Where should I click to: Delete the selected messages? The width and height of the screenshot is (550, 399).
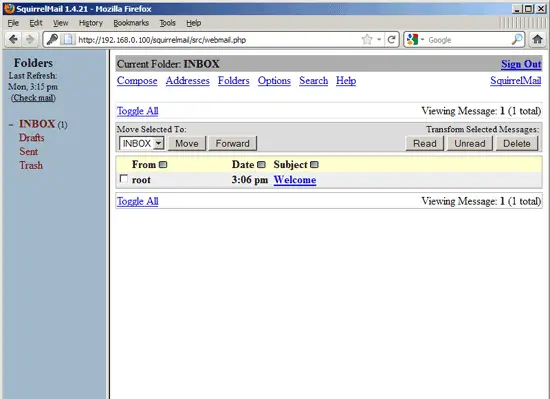[517, 143]
